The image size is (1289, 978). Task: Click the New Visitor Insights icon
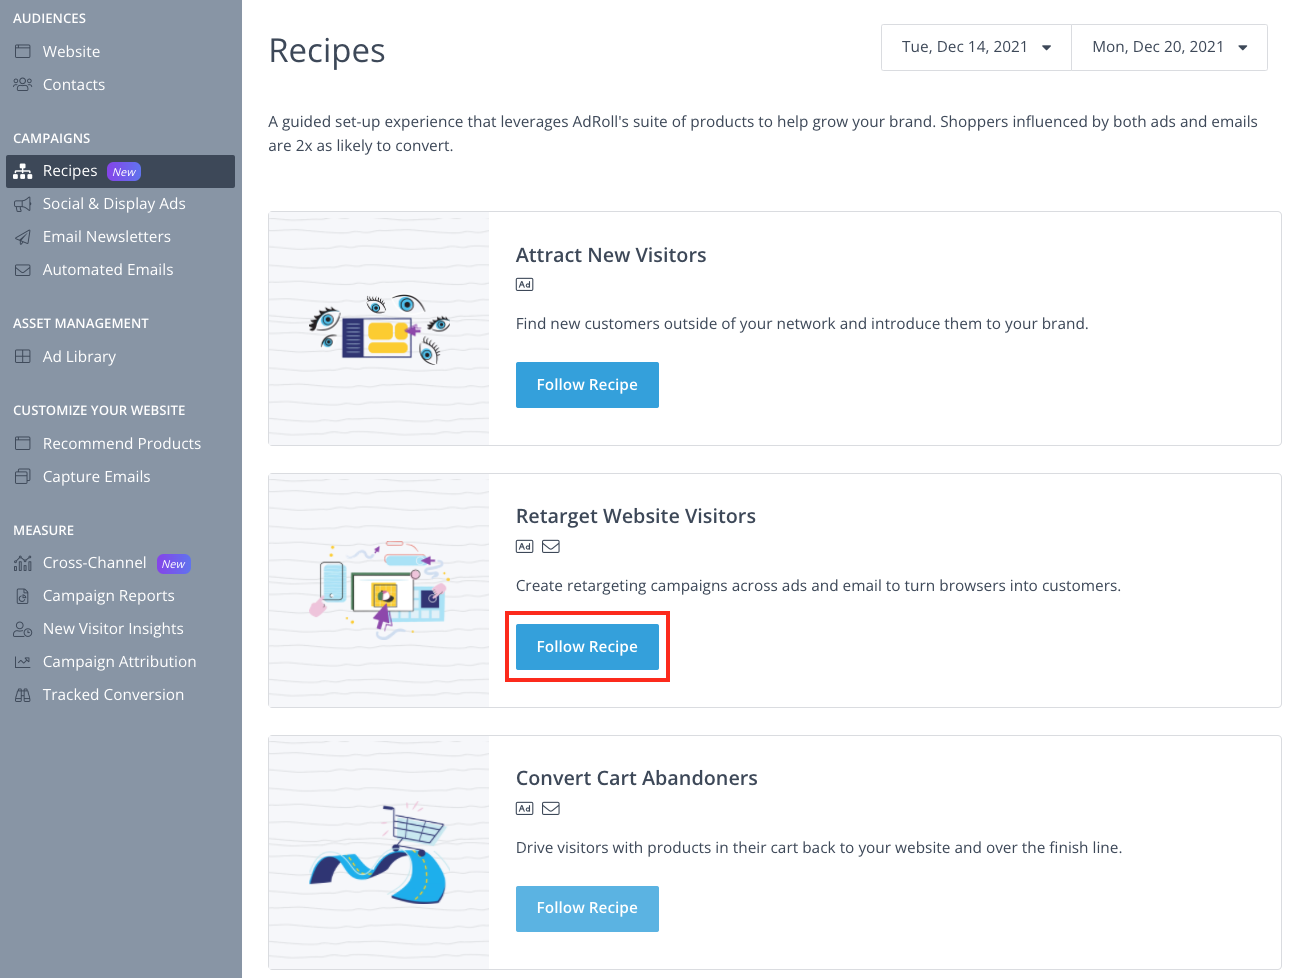[23, 629]
